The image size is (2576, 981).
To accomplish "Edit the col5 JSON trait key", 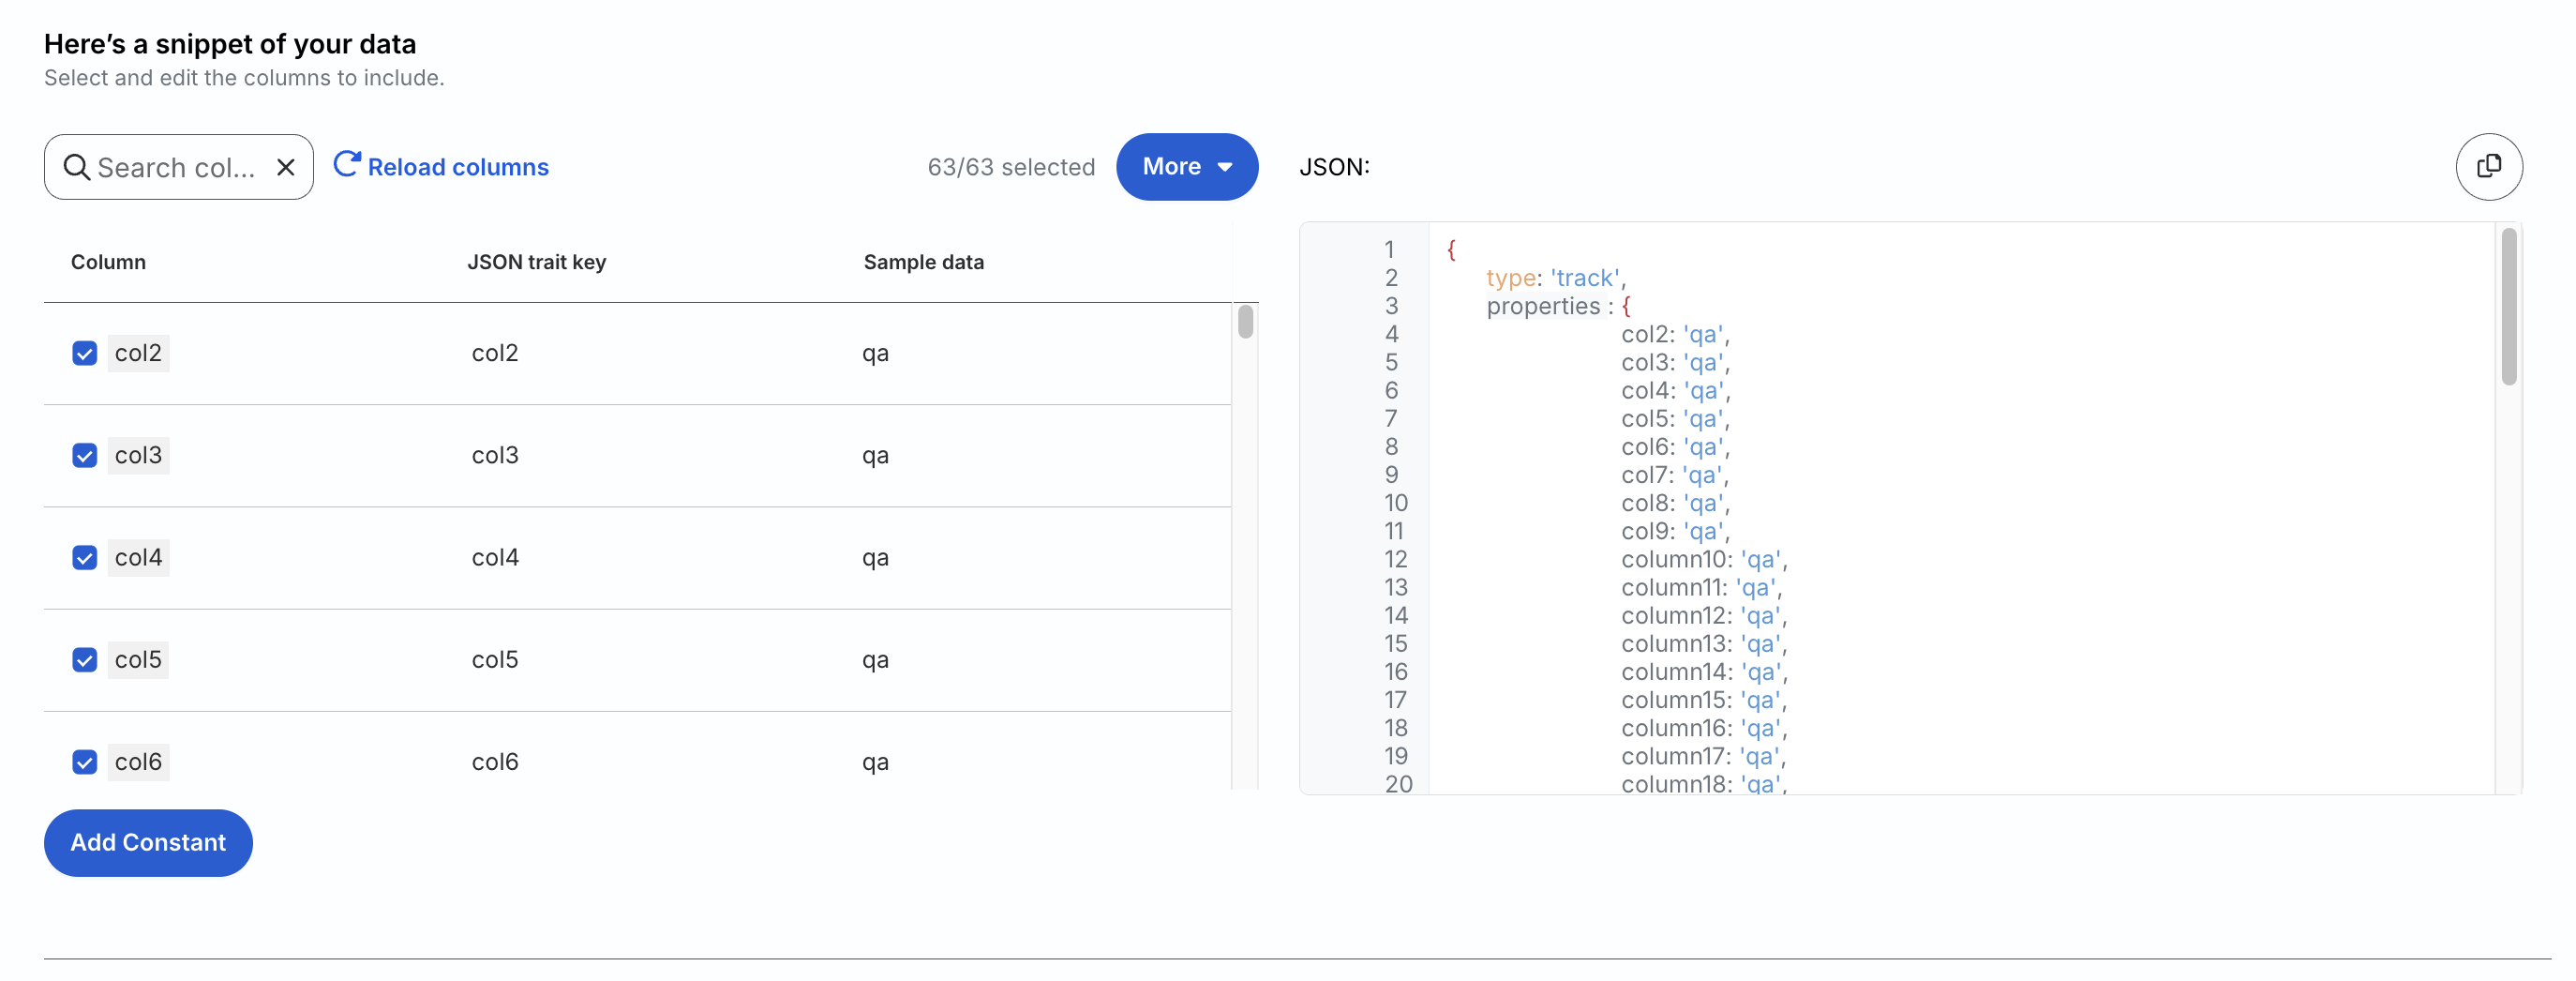I will click(x=495, y=660).
